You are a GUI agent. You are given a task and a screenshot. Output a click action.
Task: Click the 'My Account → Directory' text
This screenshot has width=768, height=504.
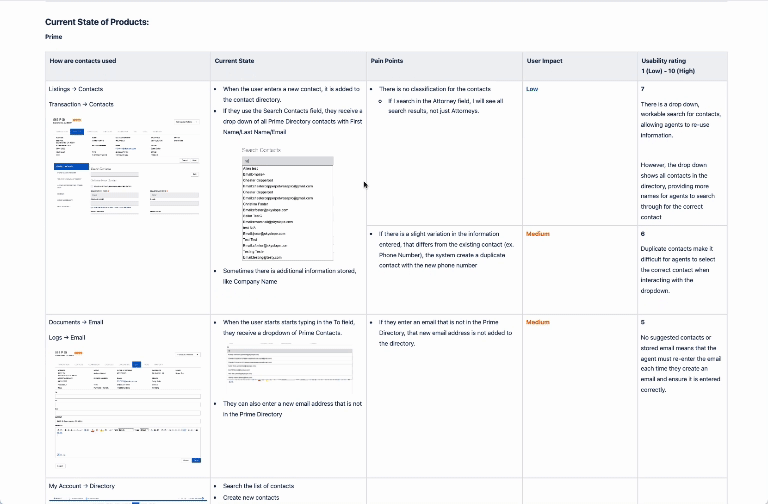click(x=82, y=486)
